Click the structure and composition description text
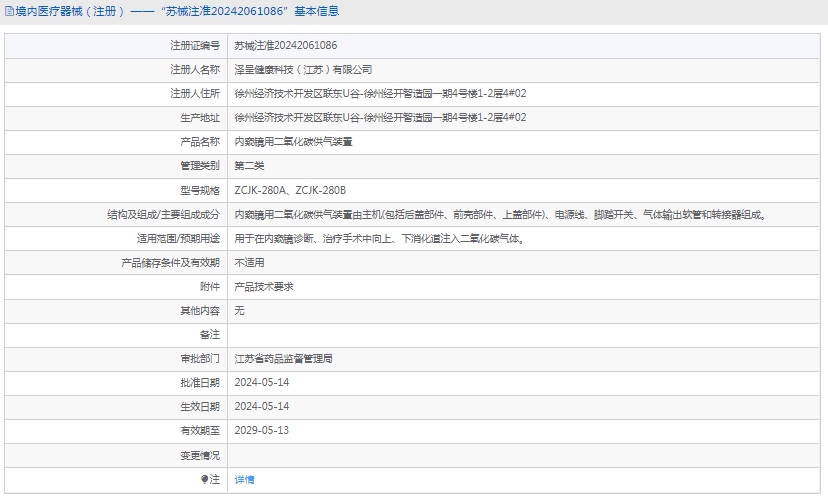 tap(500, 214)
